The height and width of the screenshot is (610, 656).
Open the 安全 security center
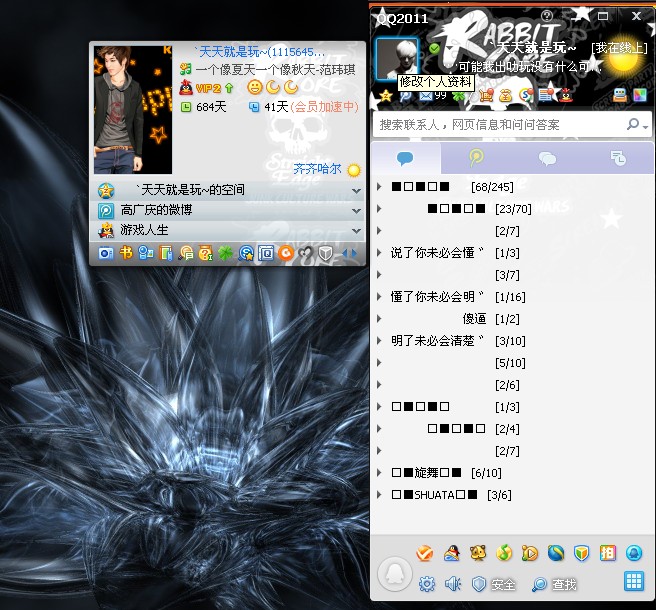tap(494, 584)
